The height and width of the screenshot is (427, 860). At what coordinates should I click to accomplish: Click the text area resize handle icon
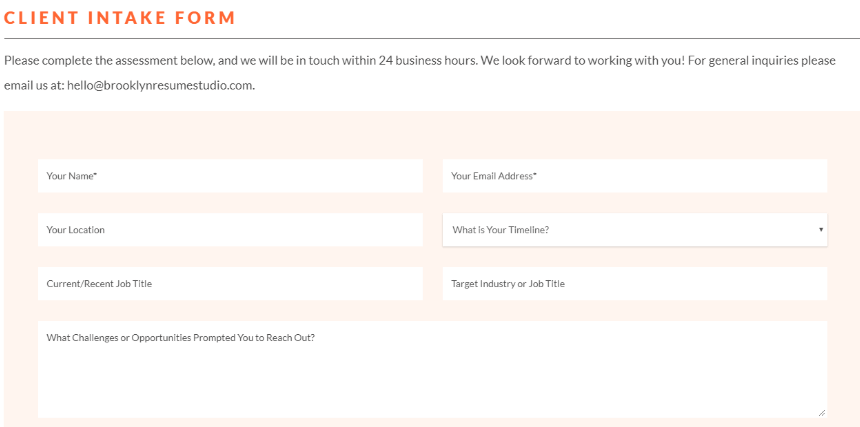(x=821, y=412)
